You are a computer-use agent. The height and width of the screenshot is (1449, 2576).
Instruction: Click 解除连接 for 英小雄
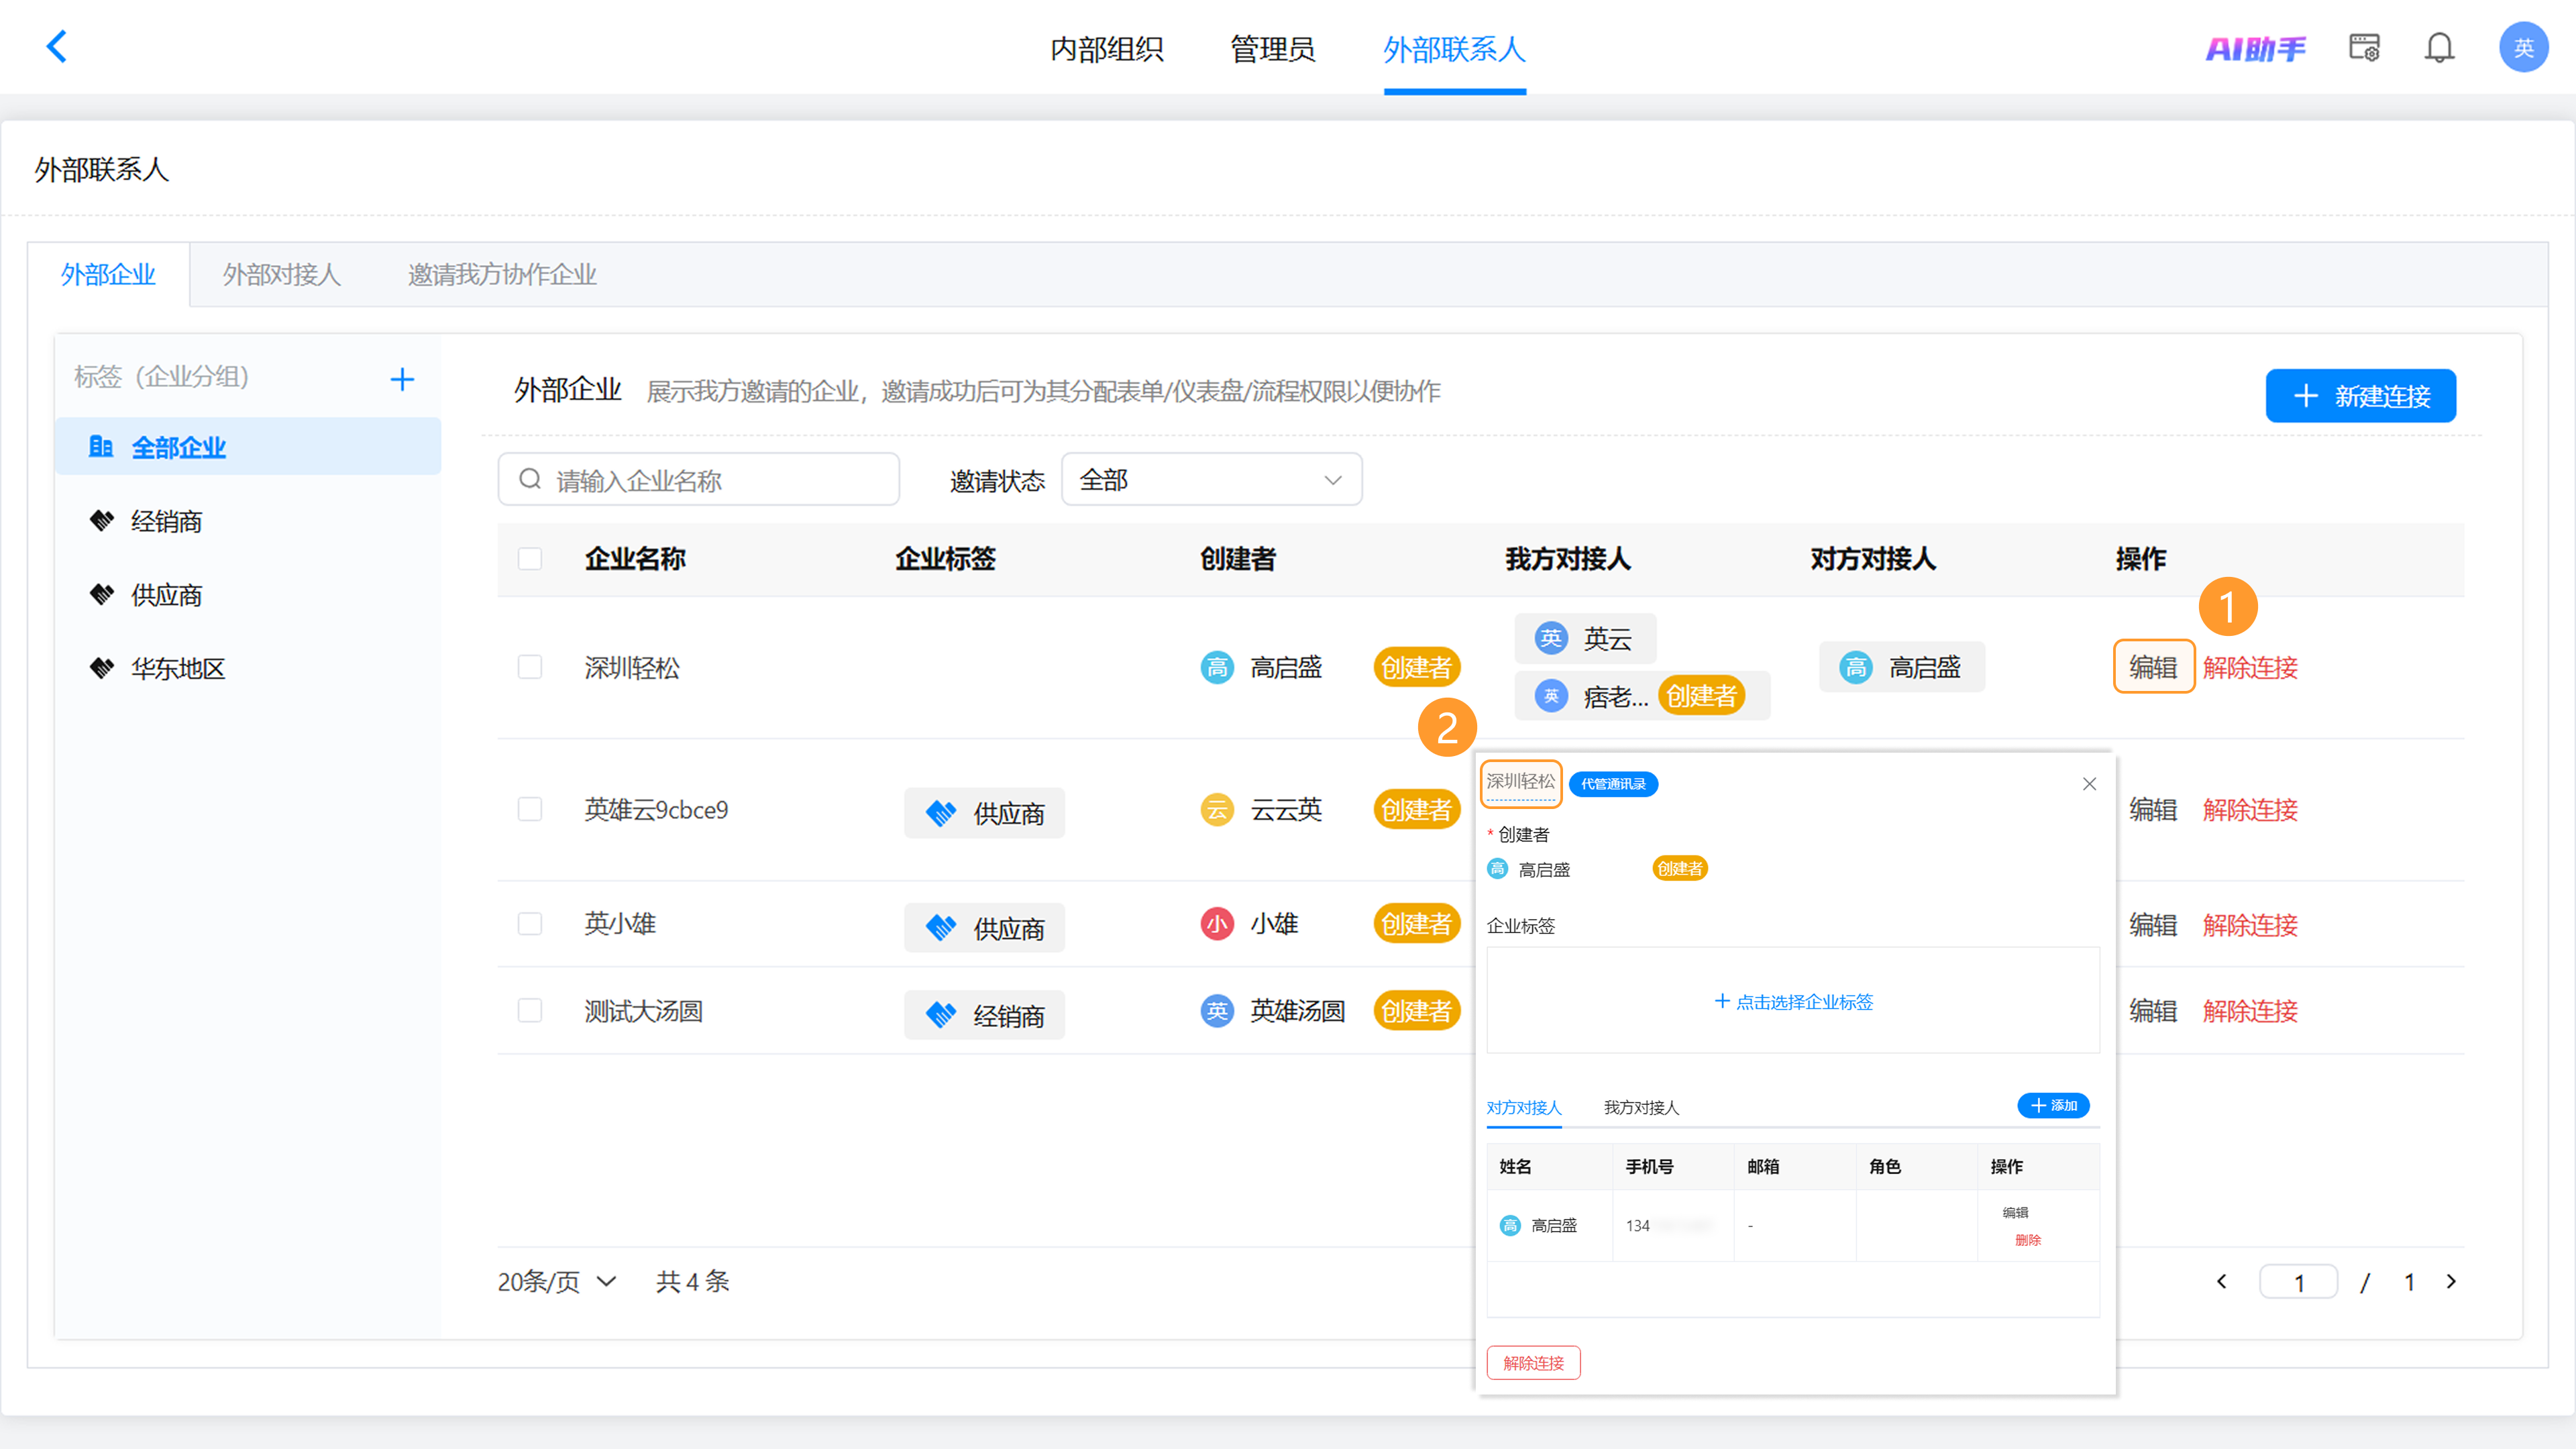click(x=2250, y=924)
